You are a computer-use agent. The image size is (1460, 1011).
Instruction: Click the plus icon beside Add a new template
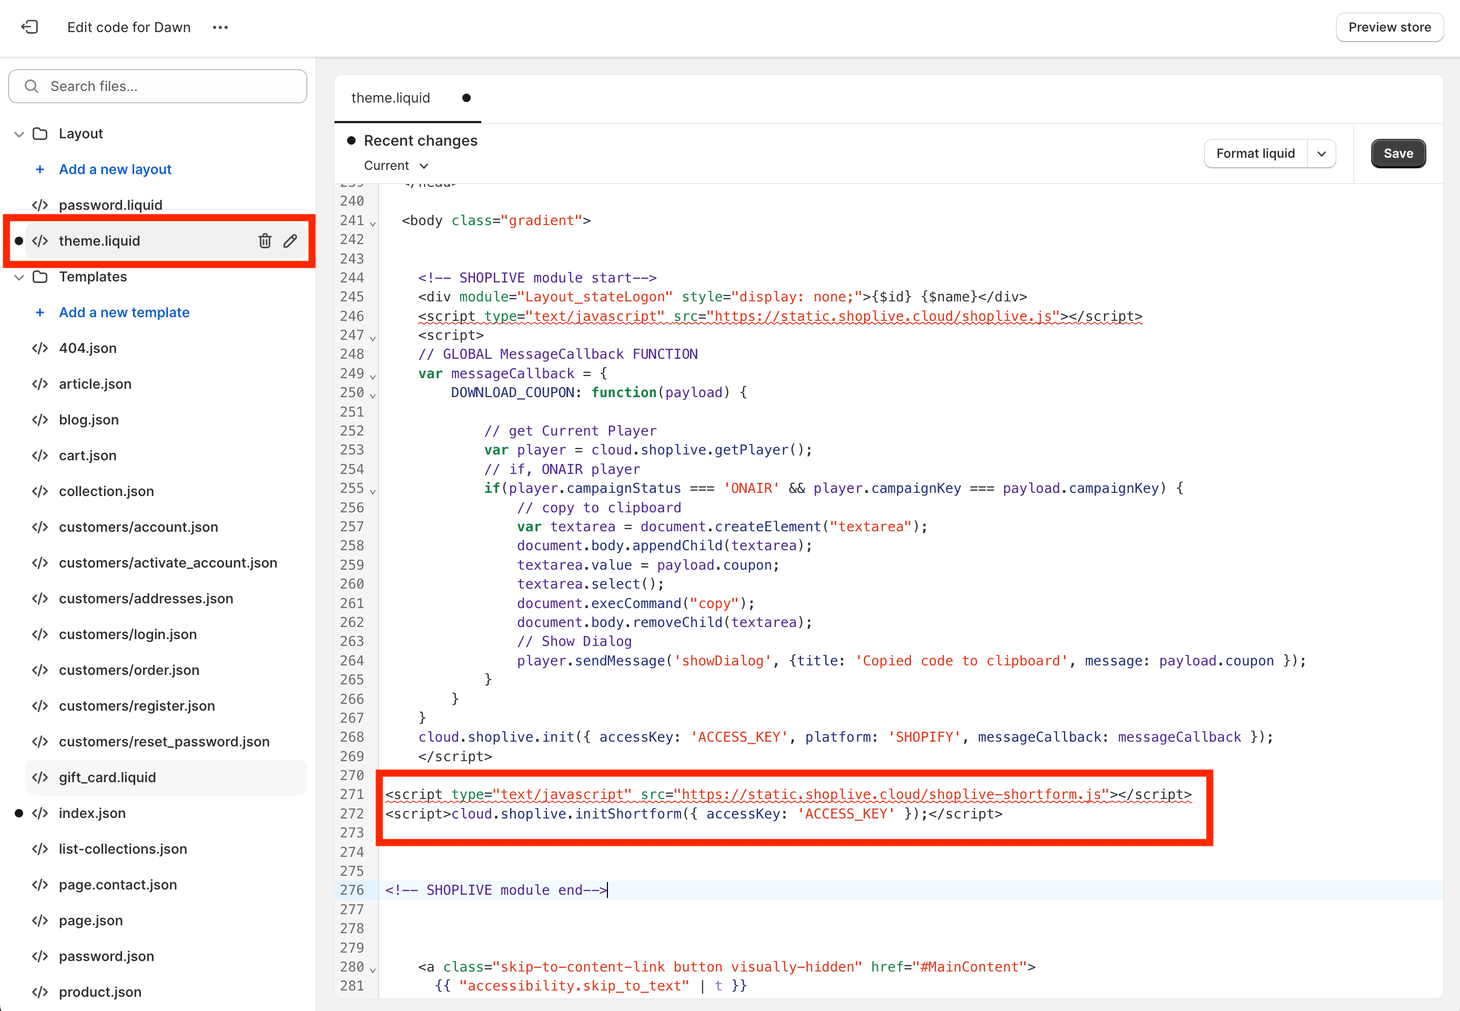[x=40, y=313]
